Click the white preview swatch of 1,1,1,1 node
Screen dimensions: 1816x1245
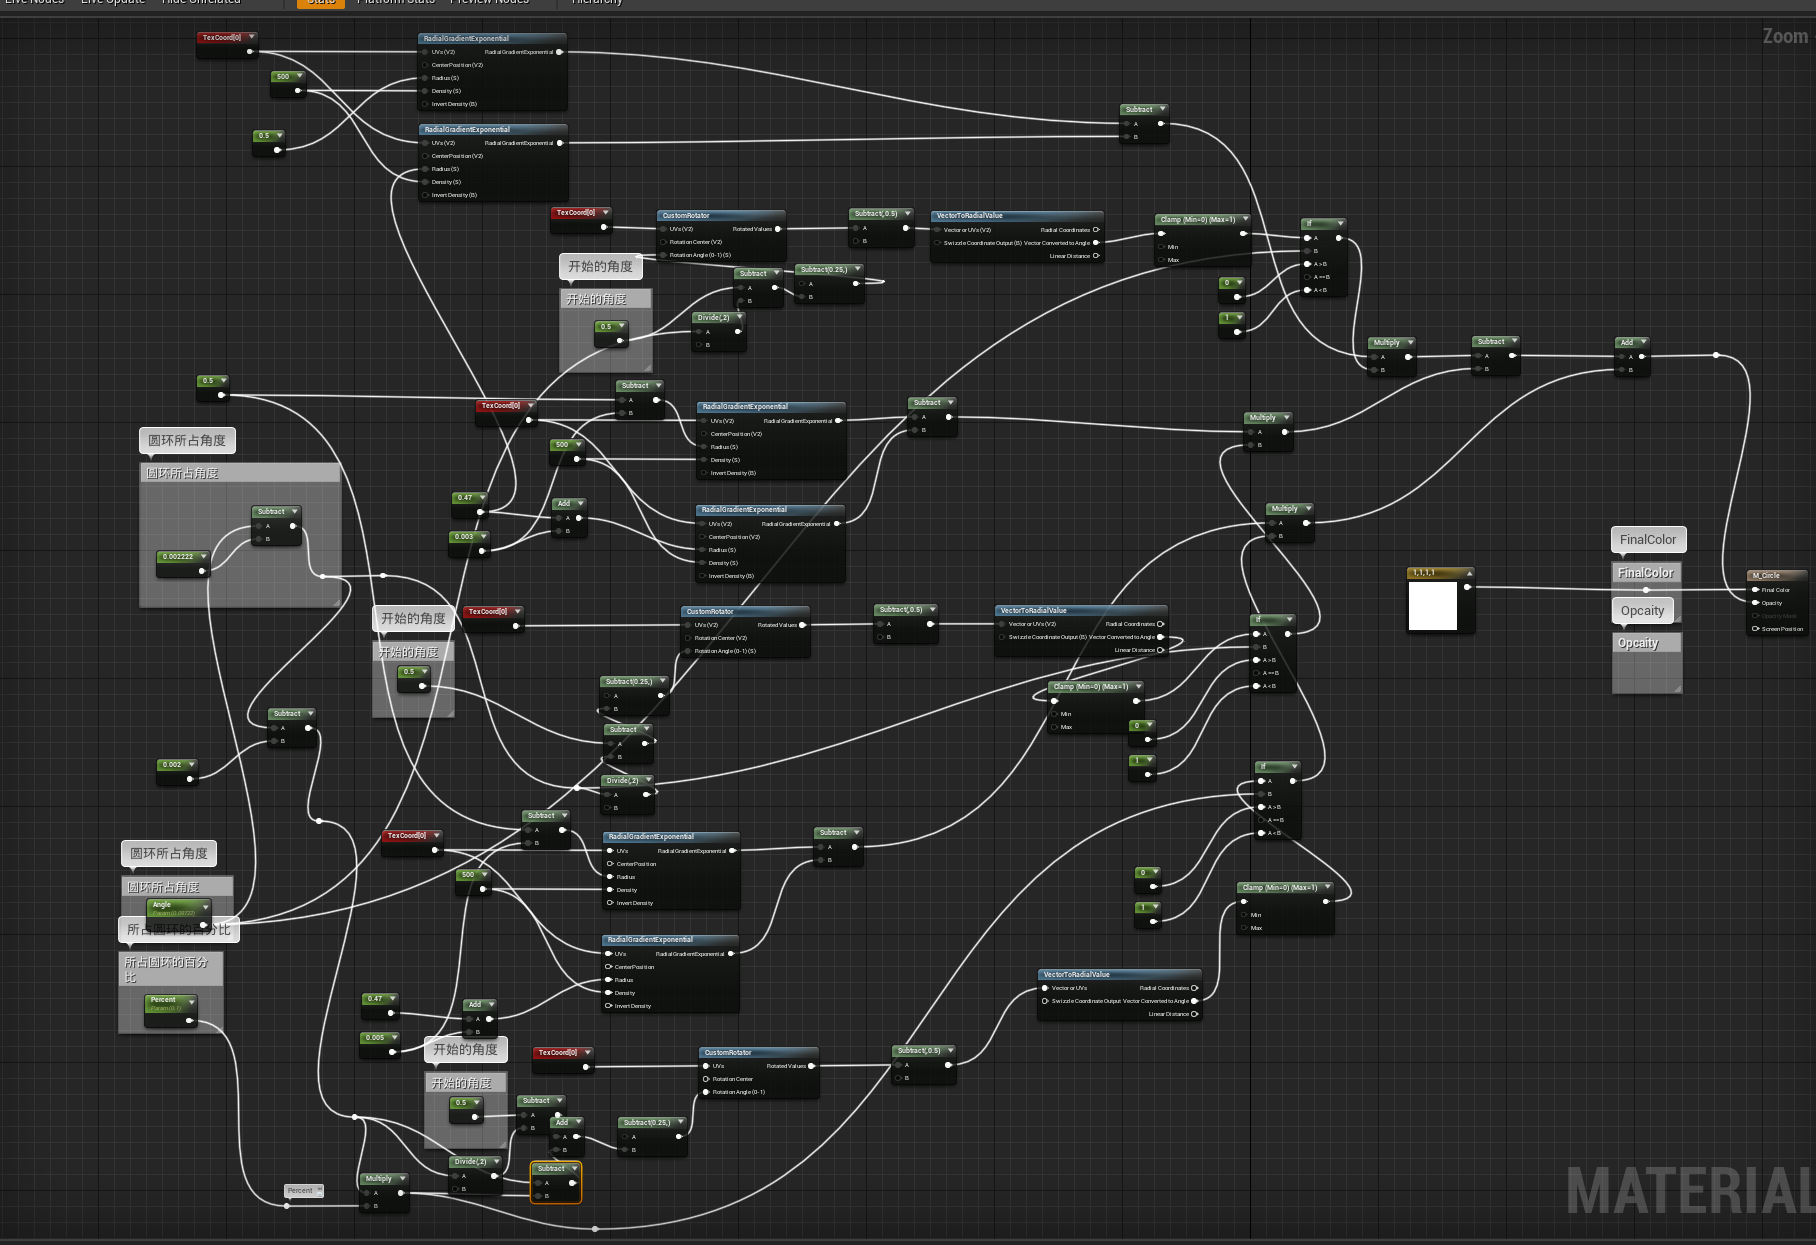[1432, 605]
